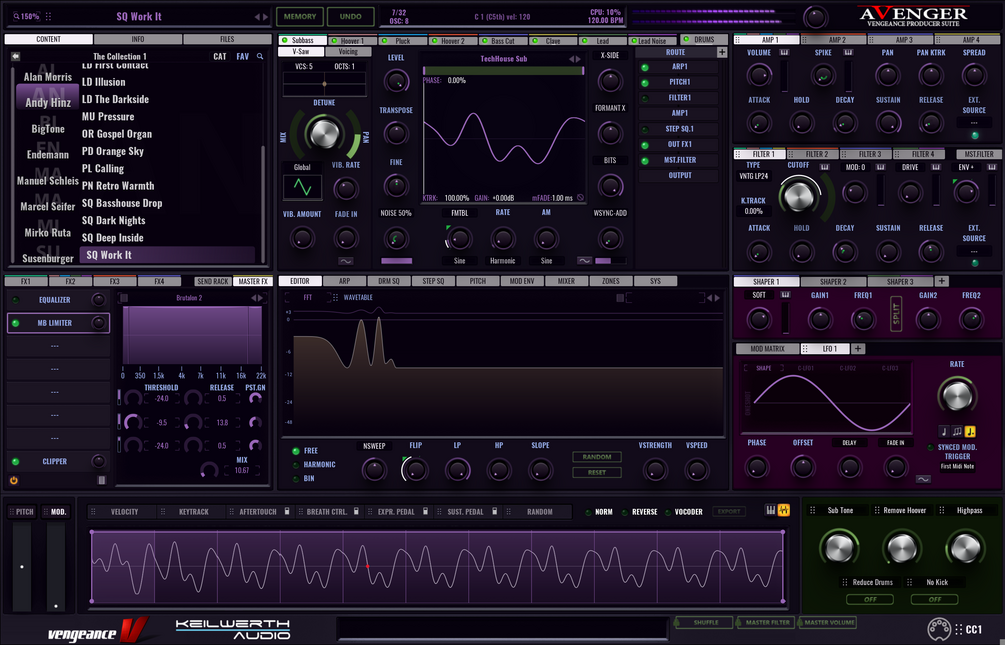Open the Global detune mode dropdown
Viewport: 1005px width, 645px height.
pyautogui.click(x=302, y=167)
